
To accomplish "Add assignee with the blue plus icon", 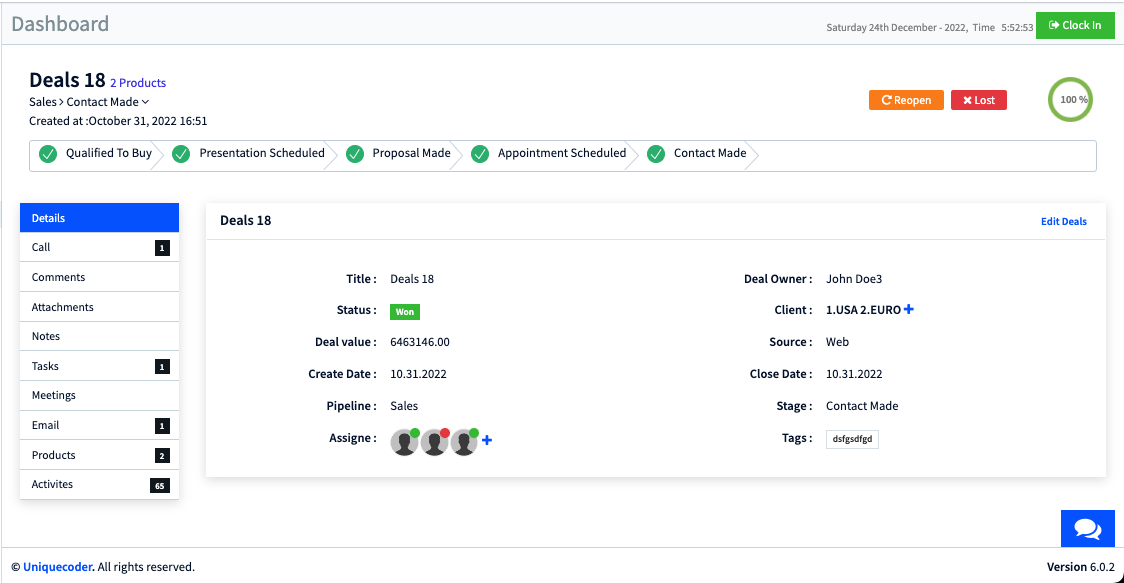I will tap(487, 440).
